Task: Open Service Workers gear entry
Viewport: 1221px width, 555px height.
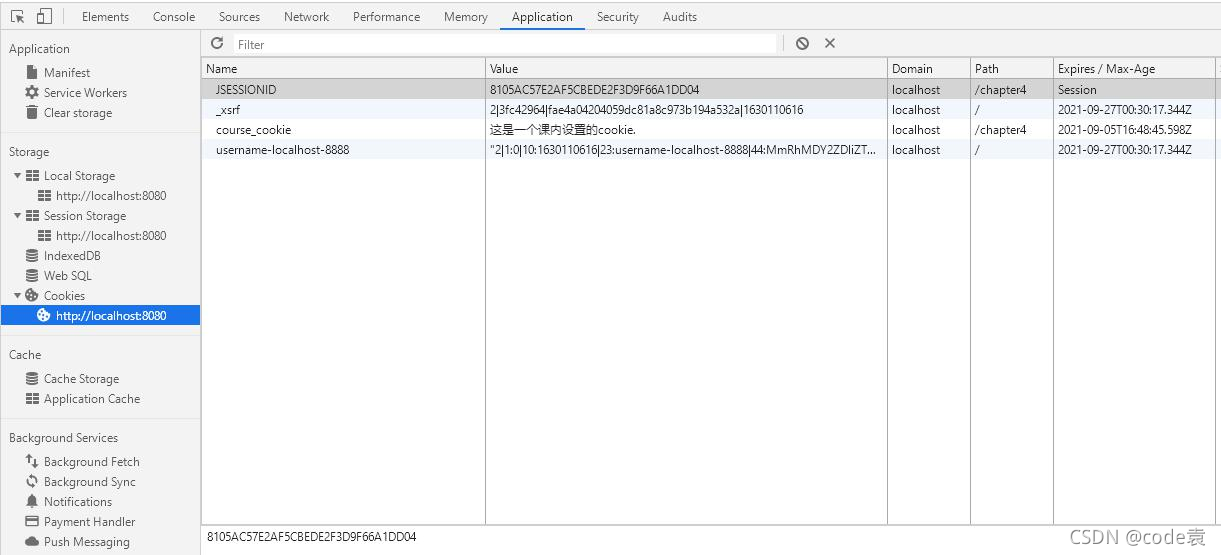Action: click(84, 93)
